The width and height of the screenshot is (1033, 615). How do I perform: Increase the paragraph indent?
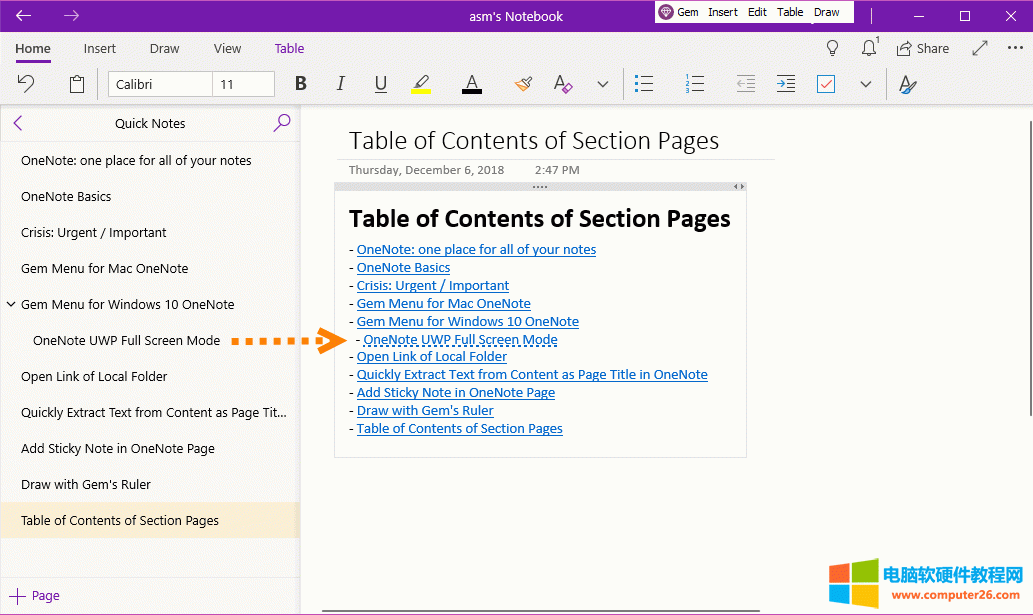point(786,84)
